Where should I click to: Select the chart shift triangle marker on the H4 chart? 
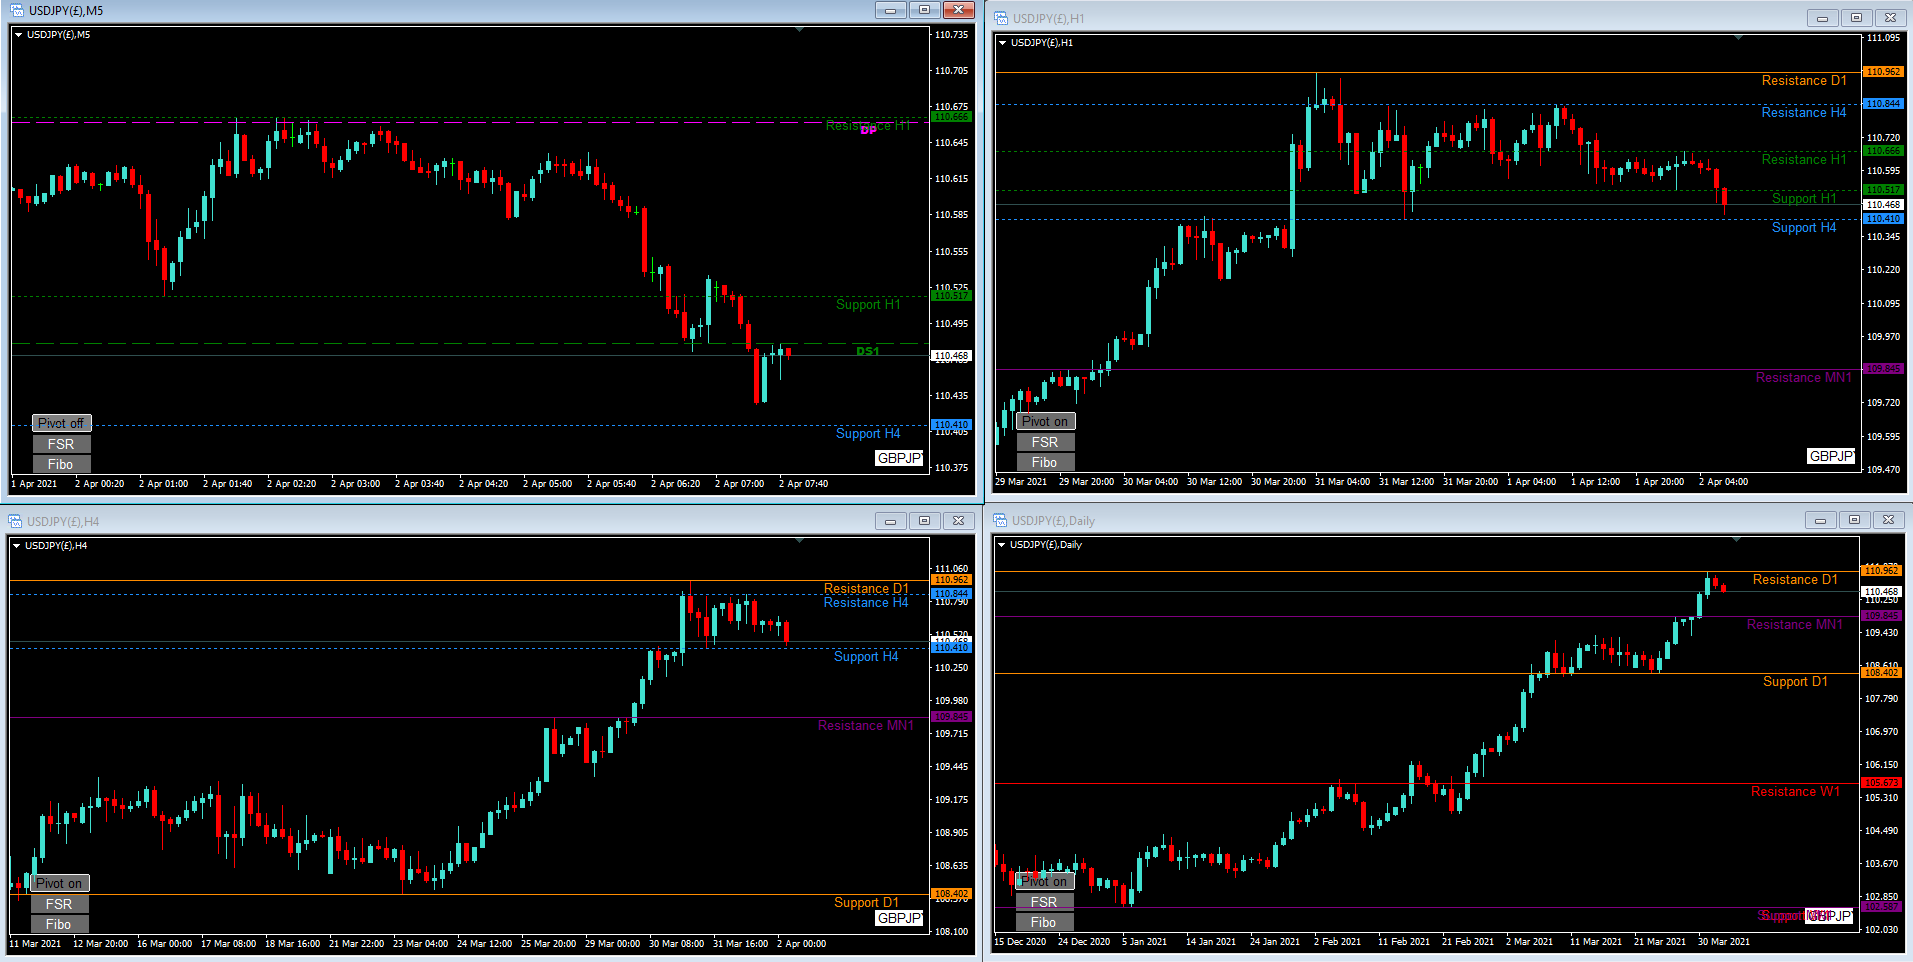coord(799,541)
